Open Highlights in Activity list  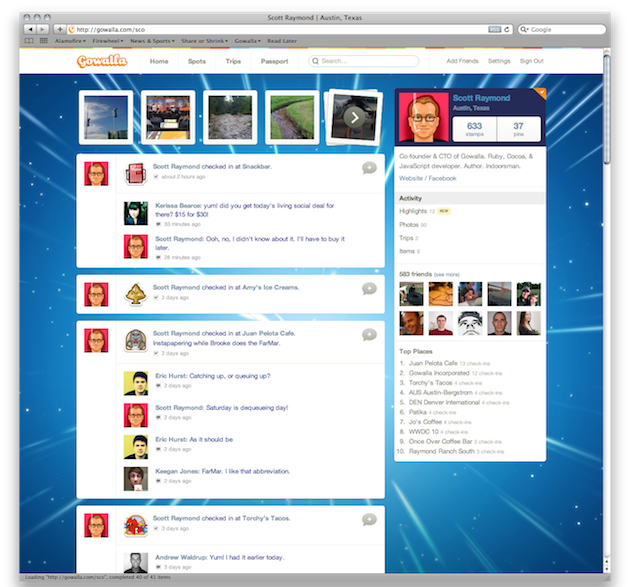tap(413, 211)
